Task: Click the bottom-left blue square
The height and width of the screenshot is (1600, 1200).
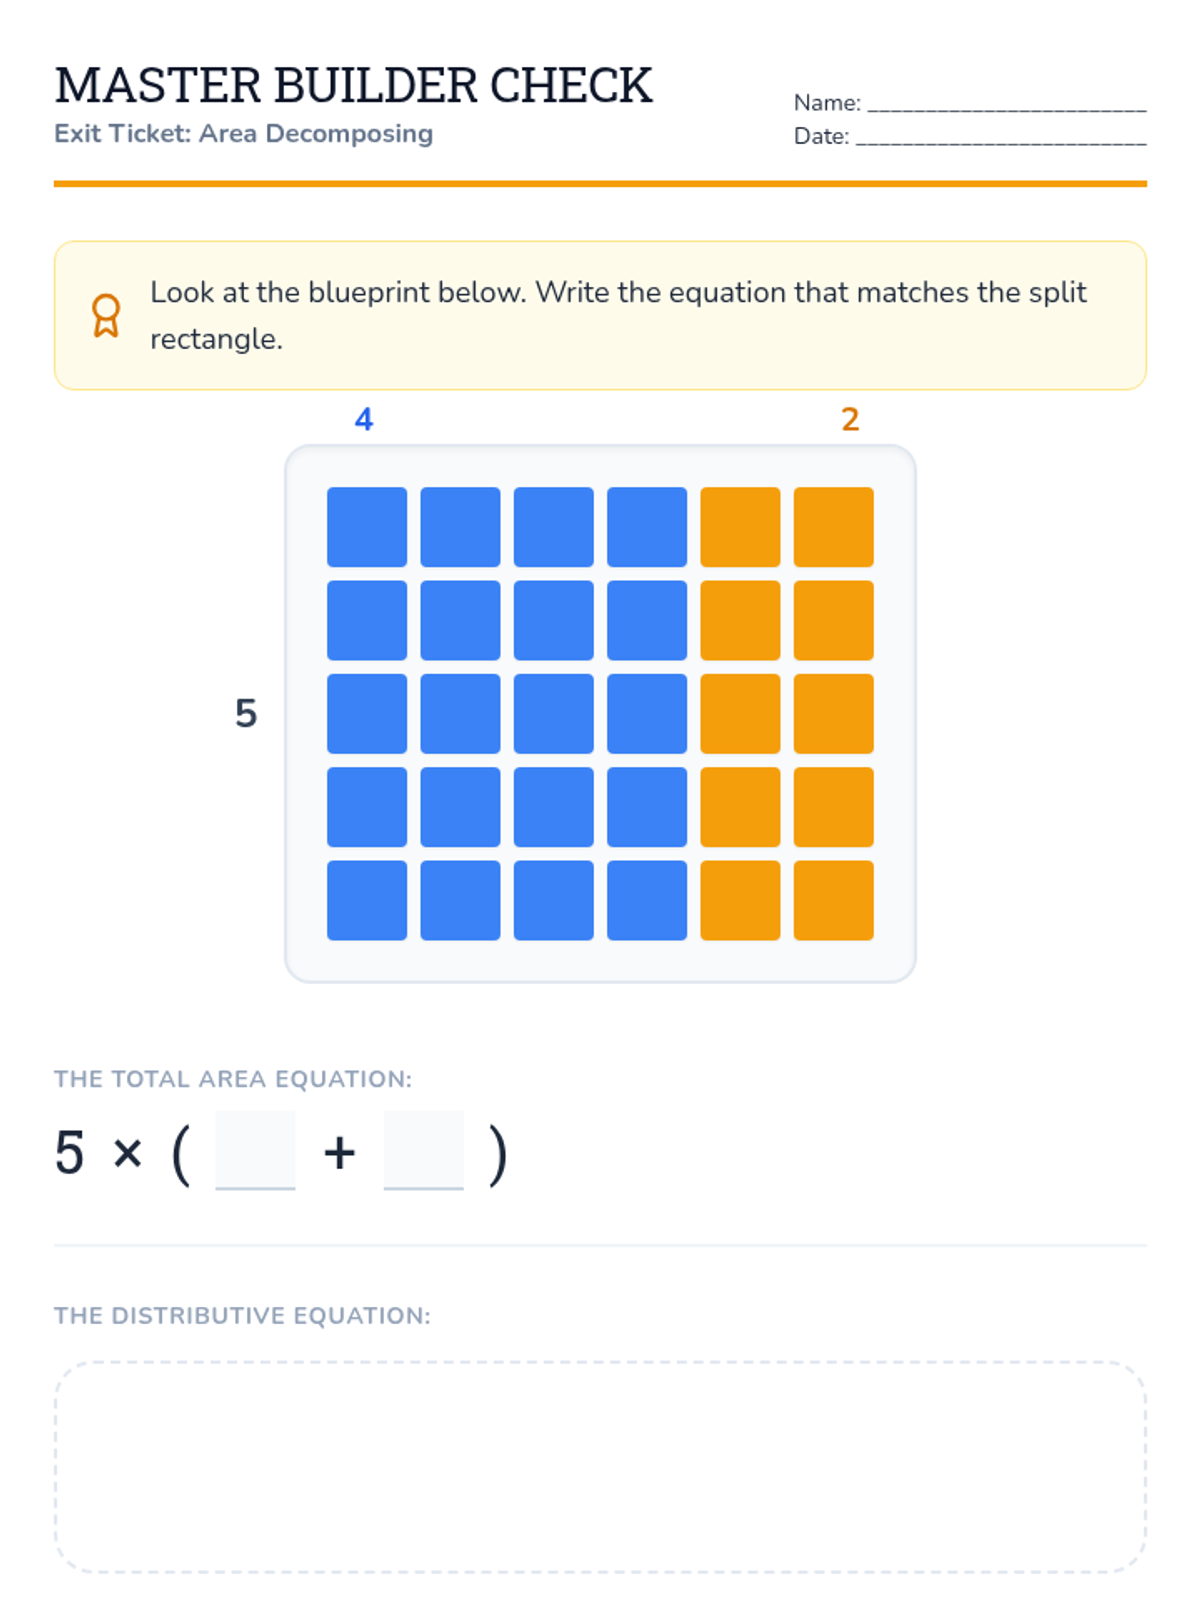Action: click(367, 900)
